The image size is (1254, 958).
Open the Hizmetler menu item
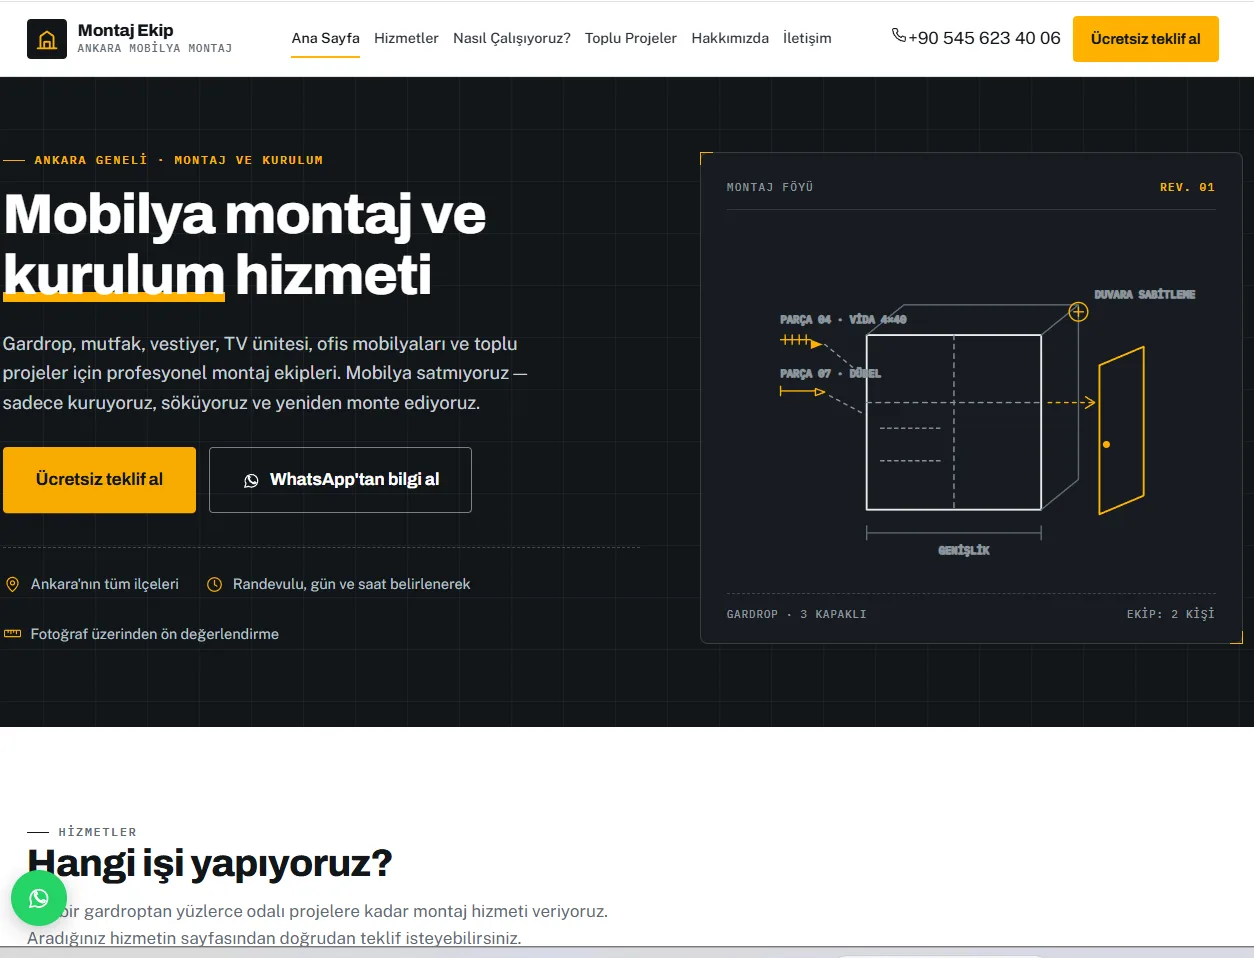pos(406,38)
